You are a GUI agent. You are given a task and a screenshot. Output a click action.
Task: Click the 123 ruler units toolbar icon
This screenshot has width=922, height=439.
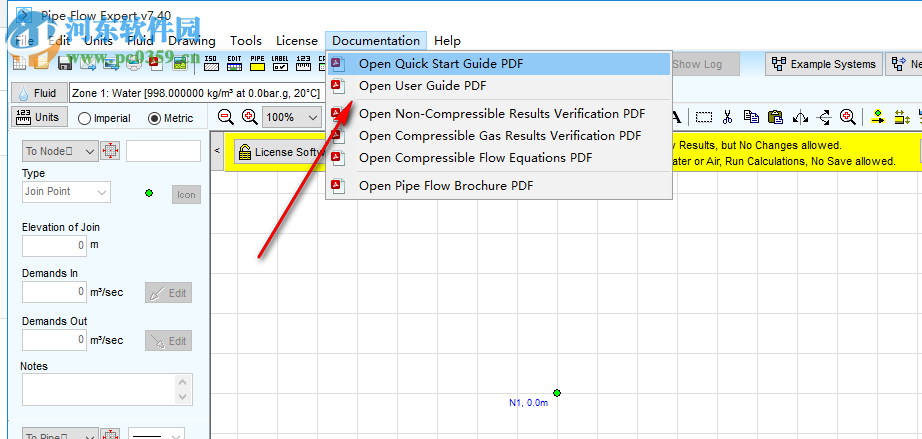click(x=303, y=63)
